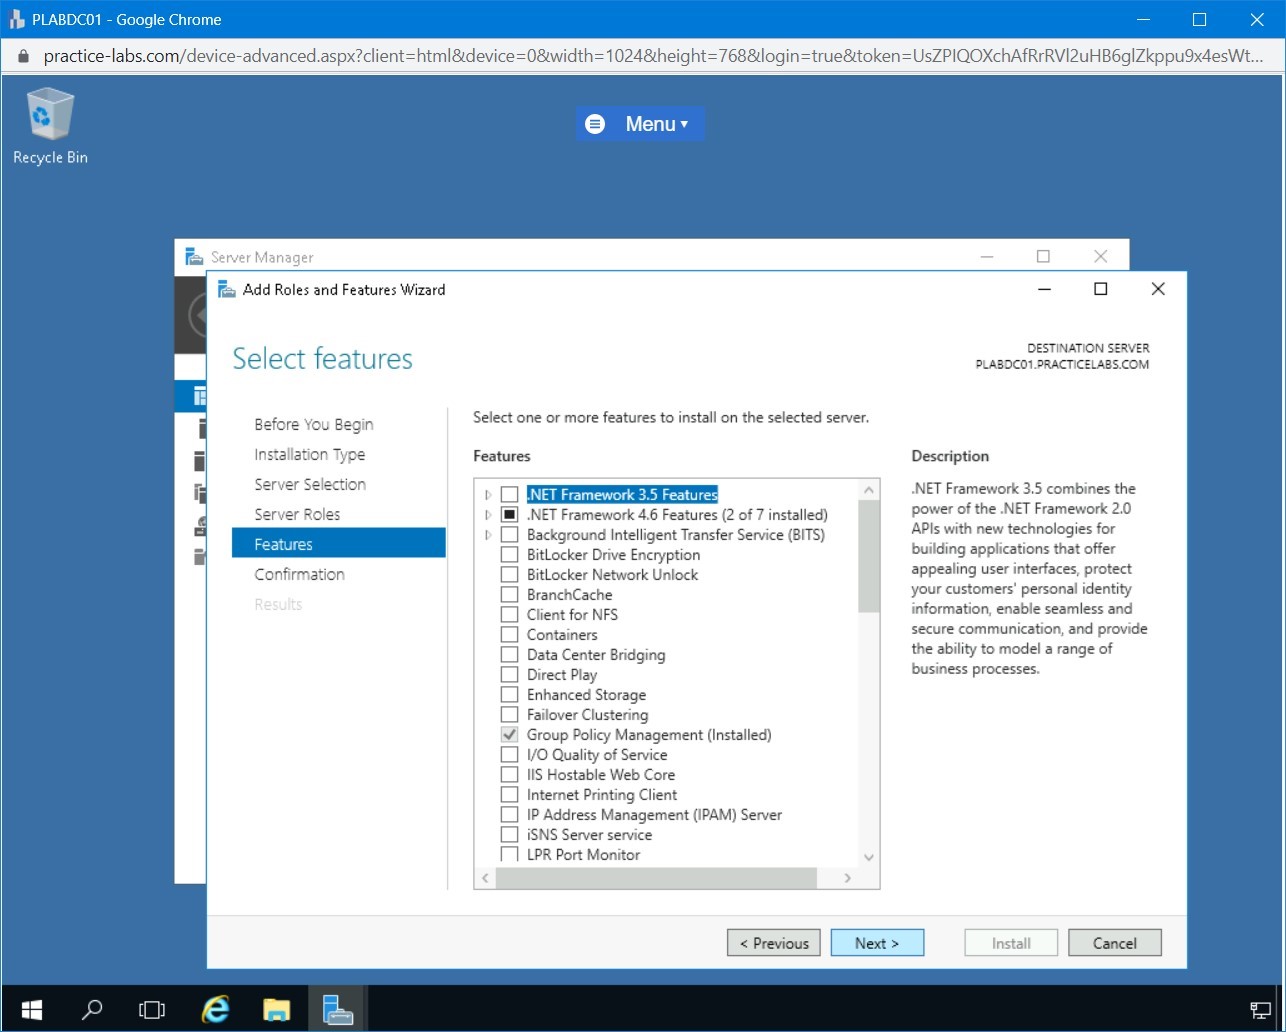This screenshot has height=1032, width=1286.
Task: Click the features list horizontal scrollbar thumb
Action: coord(656,878)
